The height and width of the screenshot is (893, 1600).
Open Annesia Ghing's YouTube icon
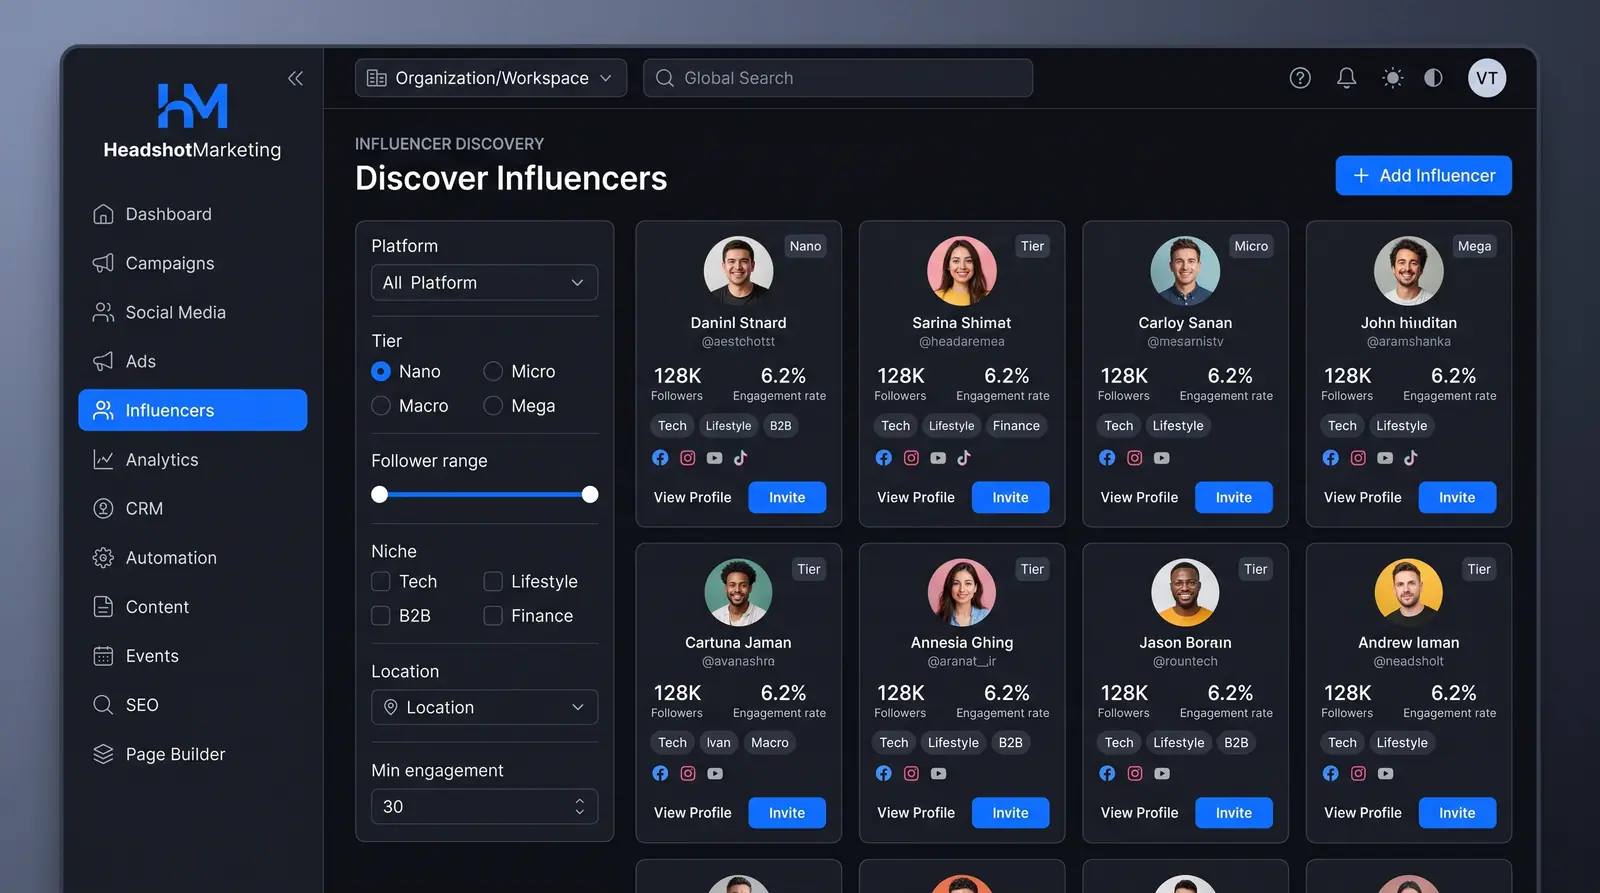[938, 773]
